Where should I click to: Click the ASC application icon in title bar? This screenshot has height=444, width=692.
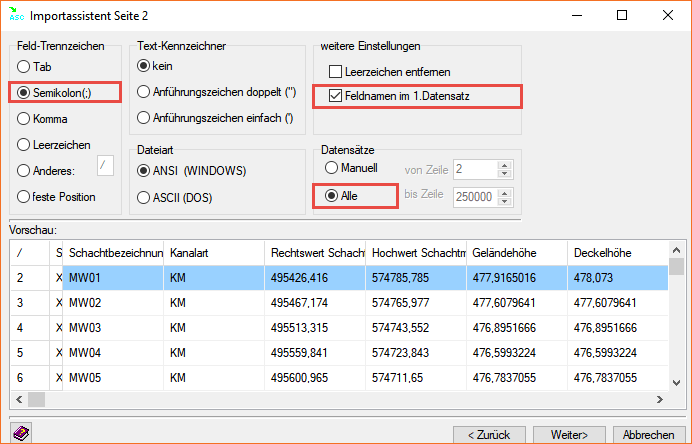click(x=13, y=15)
